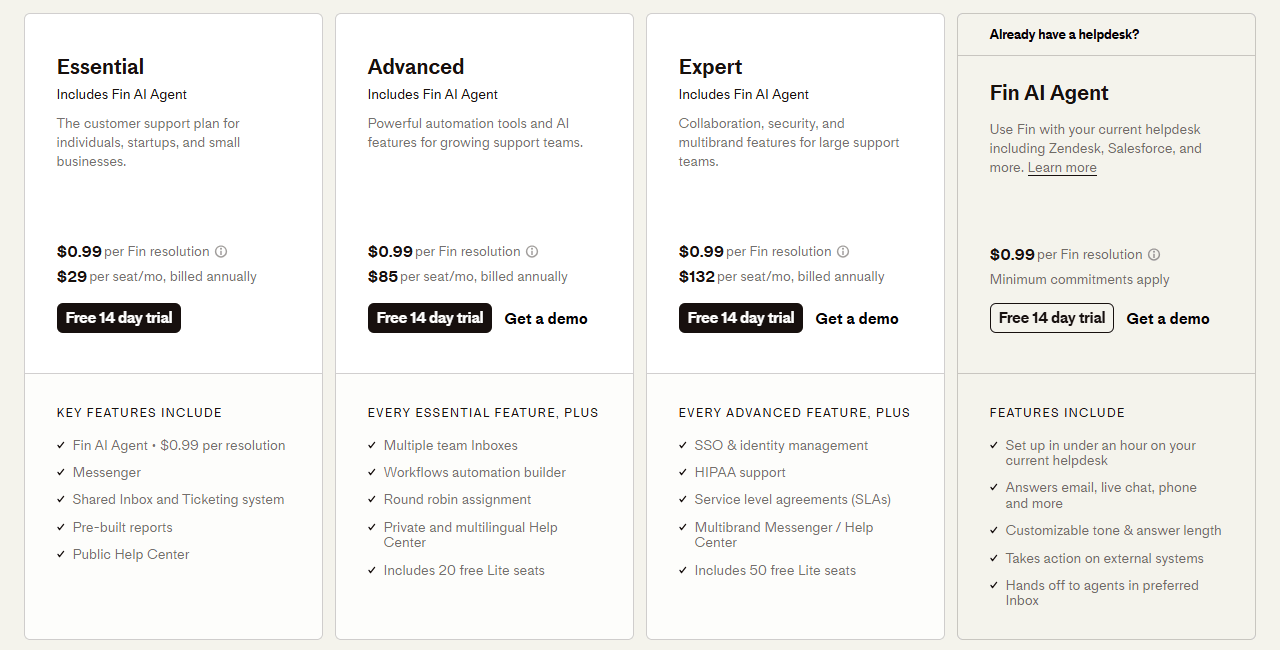Click the info icon beside Advanced's Fin resolution price
The image size is (1280, 650).
click(532, 251)
